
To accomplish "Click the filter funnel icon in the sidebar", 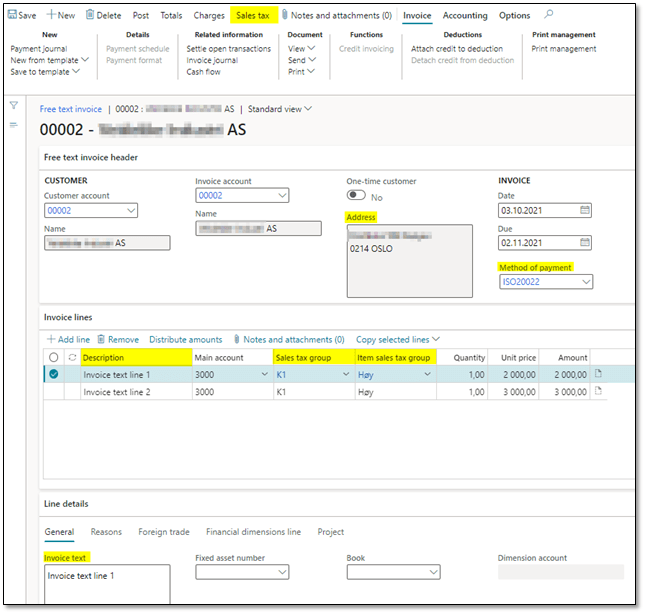I will point(14,106).
